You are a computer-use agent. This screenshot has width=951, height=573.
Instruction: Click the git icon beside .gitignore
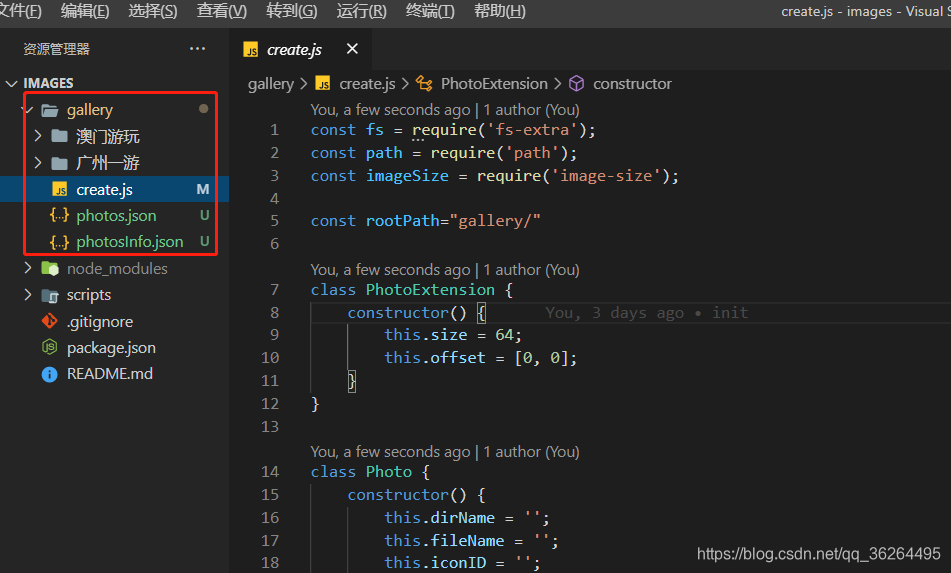point(50,321)
